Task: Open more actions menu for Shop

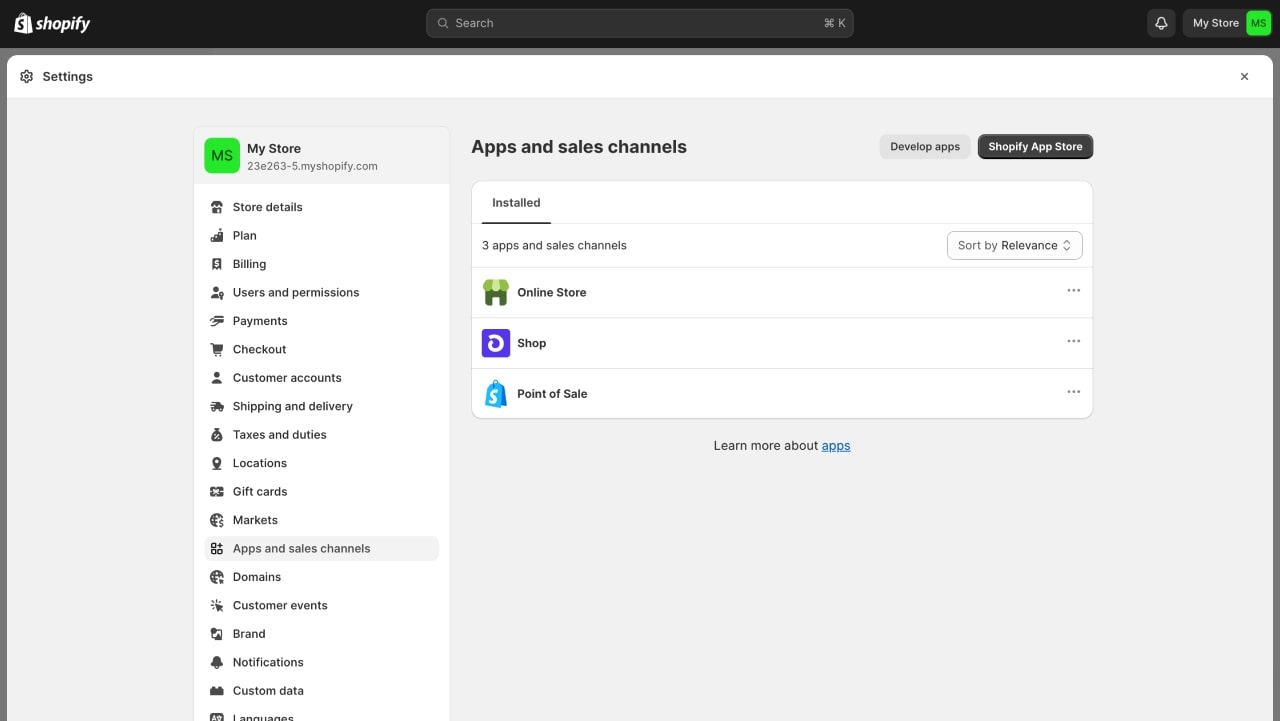Action: click(x=1073, y=342)
